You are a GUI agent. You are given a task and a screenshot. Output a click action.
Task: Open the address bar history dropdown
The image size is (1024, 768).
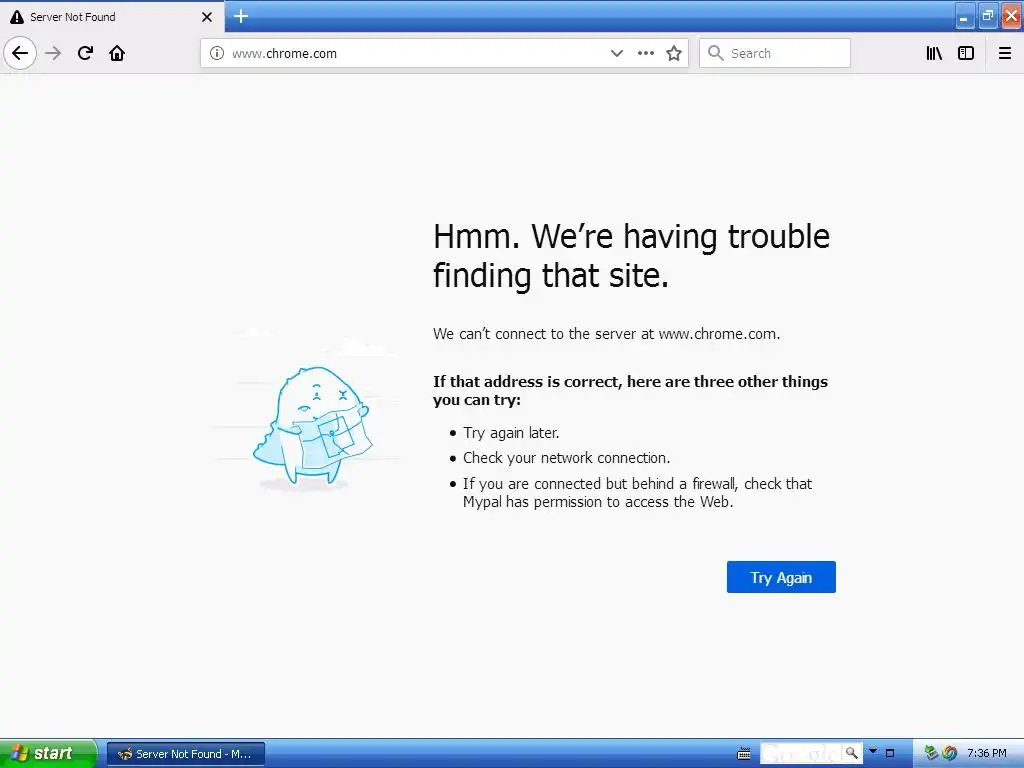coord(616,53)
